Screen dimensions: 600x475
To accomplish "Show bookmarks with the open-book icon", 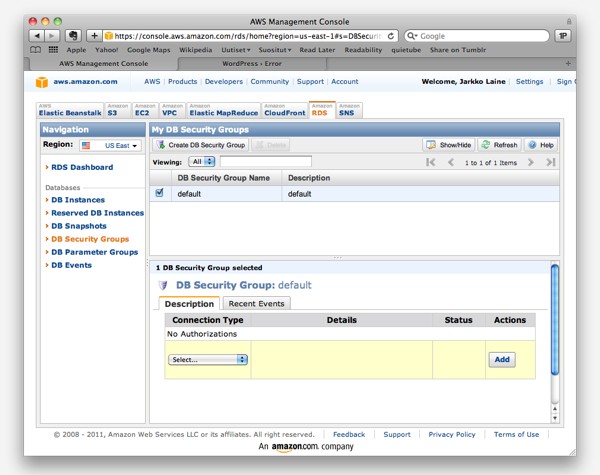I will (x=36, y=50).
